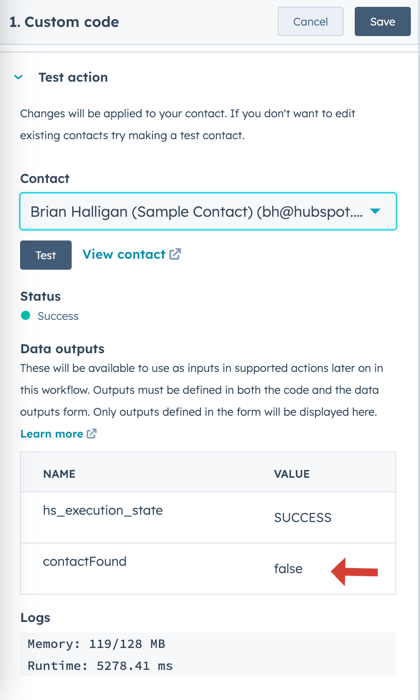The width and height of the screenshot is (420, 700).
Task: Open the Learn more link
Action: [52, 433]
